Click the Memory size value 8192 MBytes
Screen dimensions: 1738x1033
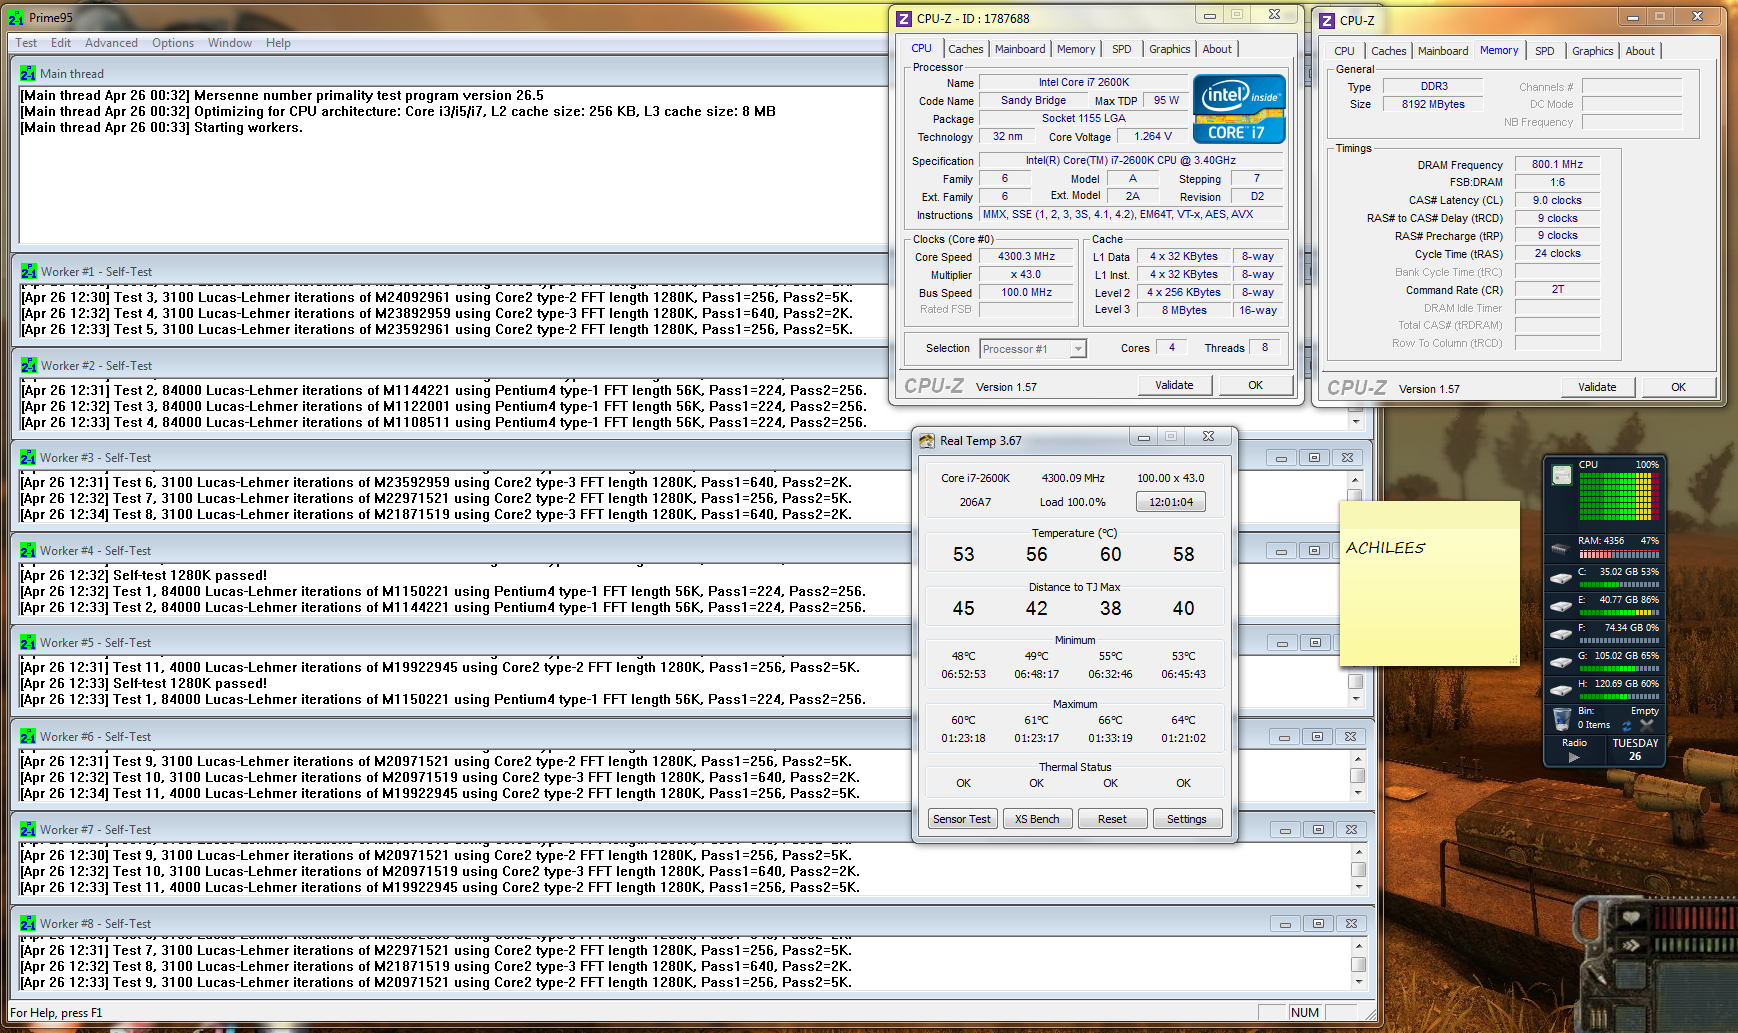pos(1433,104)
